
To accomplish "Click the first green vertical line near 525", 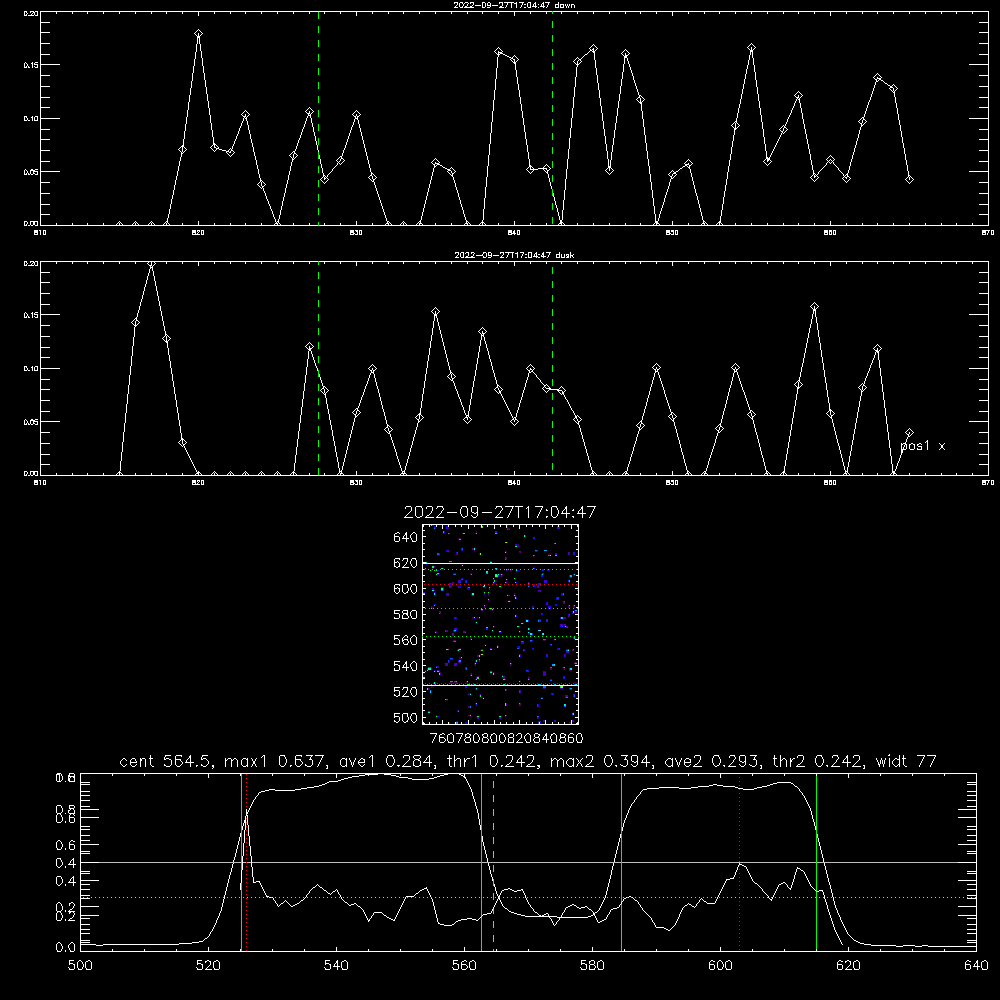I will [x=241, y=862].
